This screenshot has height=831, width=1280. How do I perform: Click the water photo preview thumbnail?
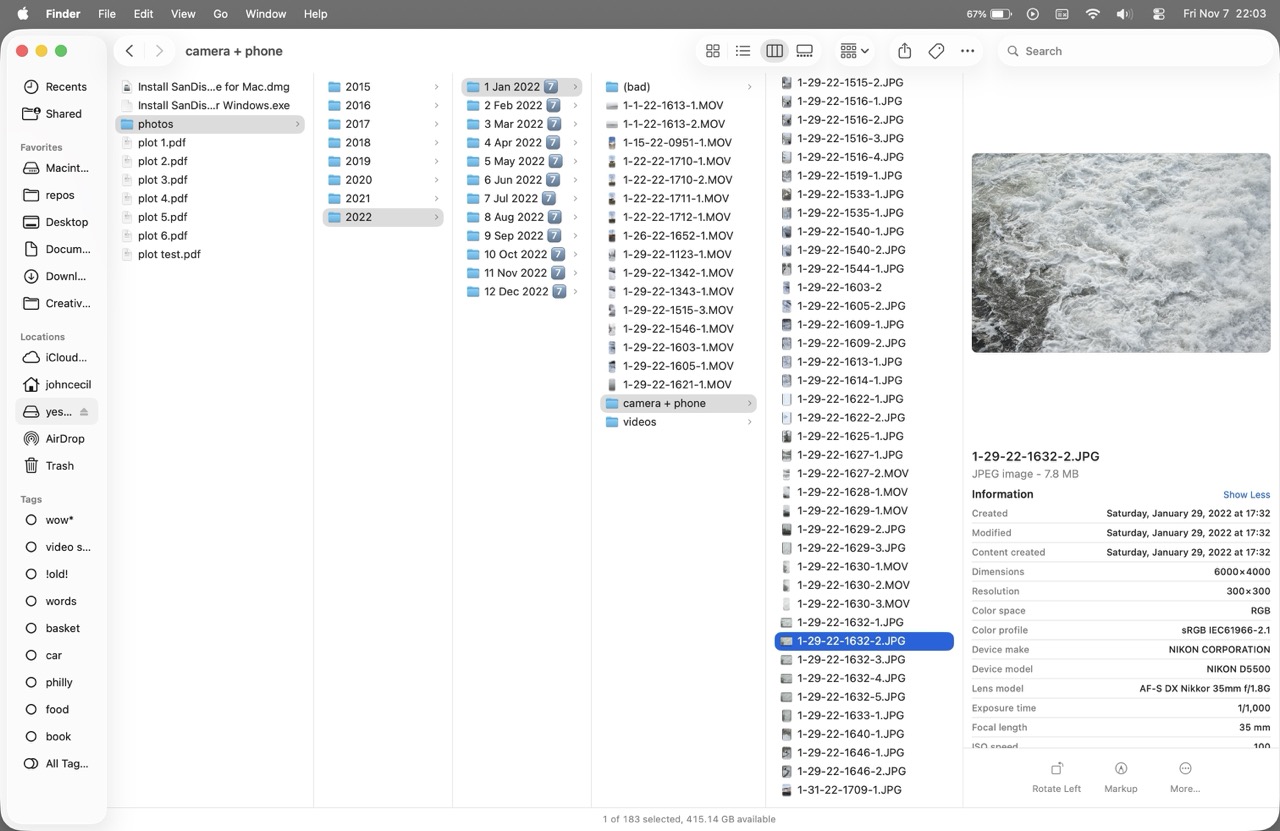click(1121, 253)
